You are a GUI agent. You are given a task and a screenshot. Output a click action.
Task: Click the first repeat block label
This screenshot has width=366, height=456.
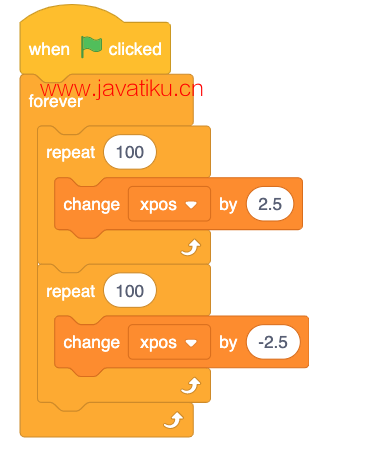(71, 153)
